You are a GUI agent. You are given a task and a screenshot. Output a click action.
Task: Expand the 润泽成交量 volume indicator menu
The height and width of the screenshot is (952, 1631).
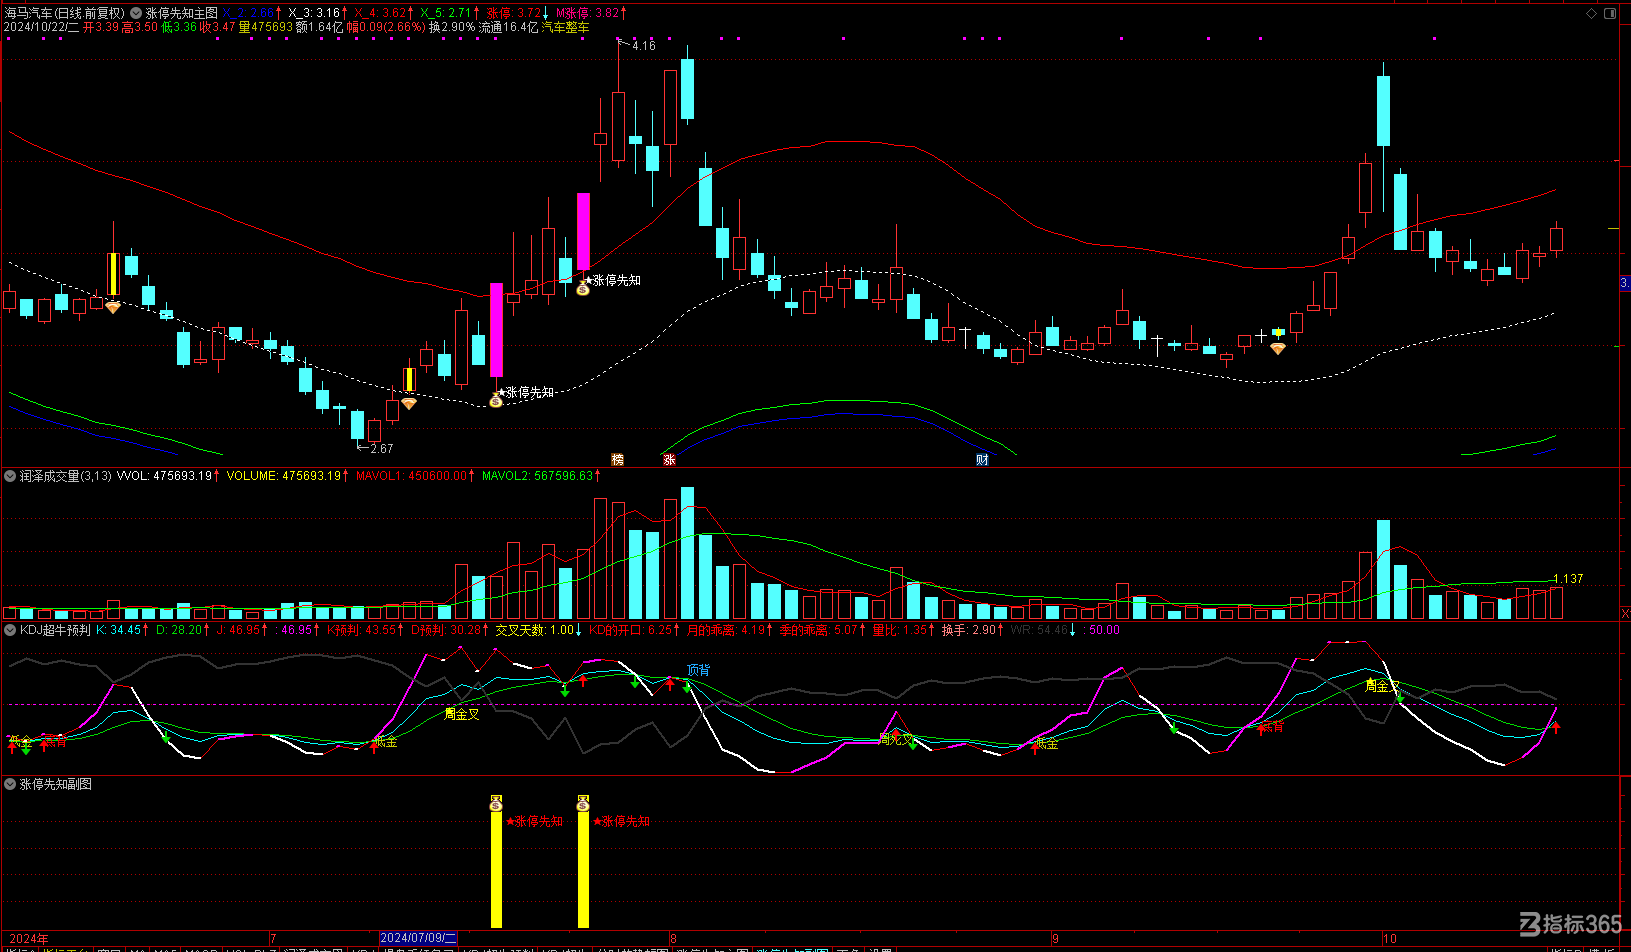(x=10, y=476)
